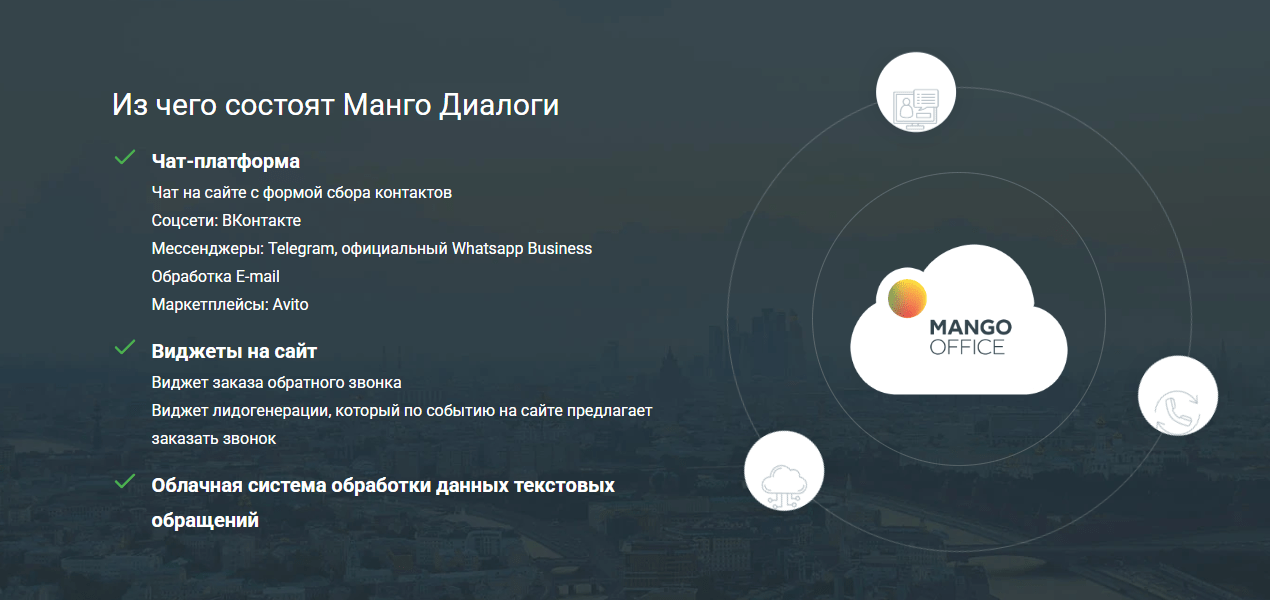Click the cloud network icon on the orbit's bottom
1270x600 pixels.
tap(784, 471)
